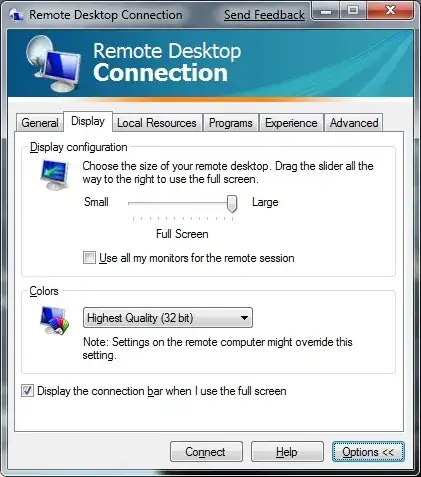Open the Local Resources tab
421x477 pixels.
[x=157, y=123]
